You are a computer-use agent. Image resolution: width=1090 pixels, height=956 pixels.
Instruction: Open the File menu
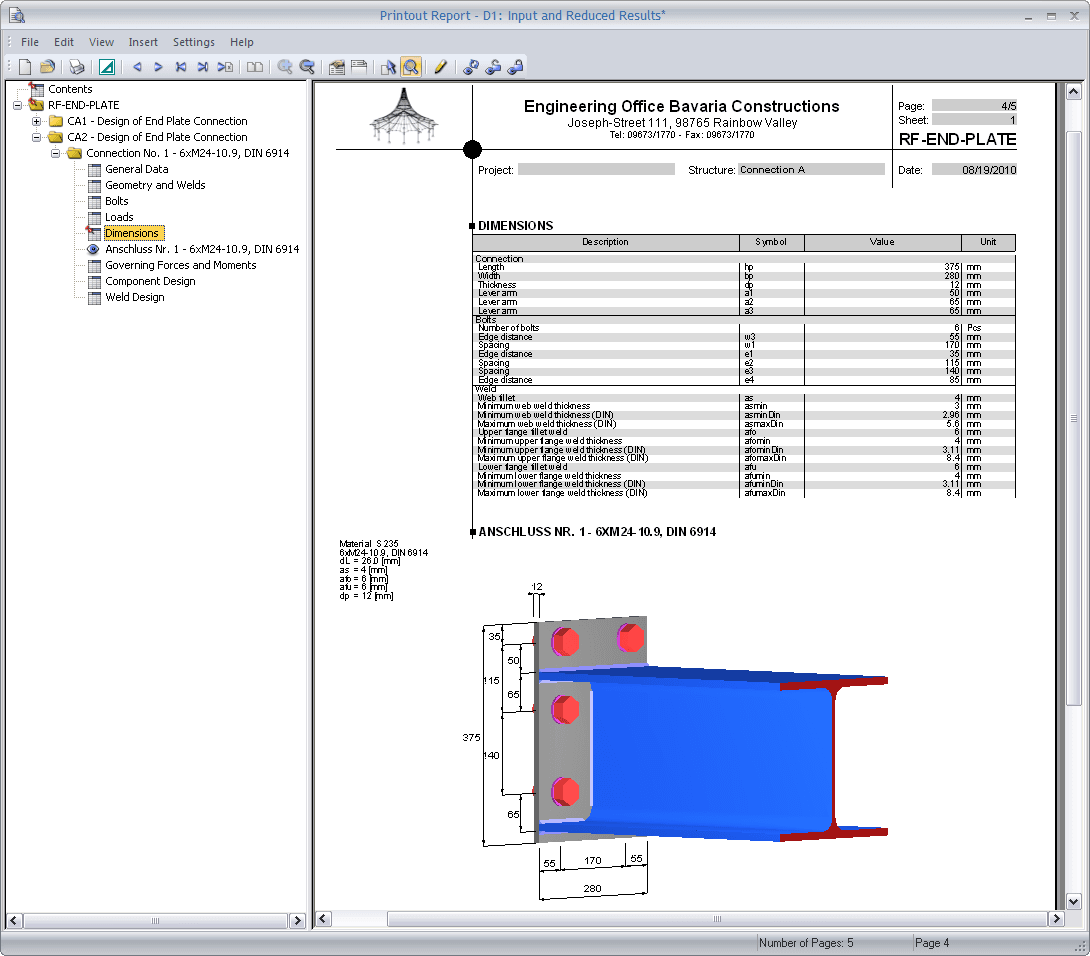(x=30, y=42)
